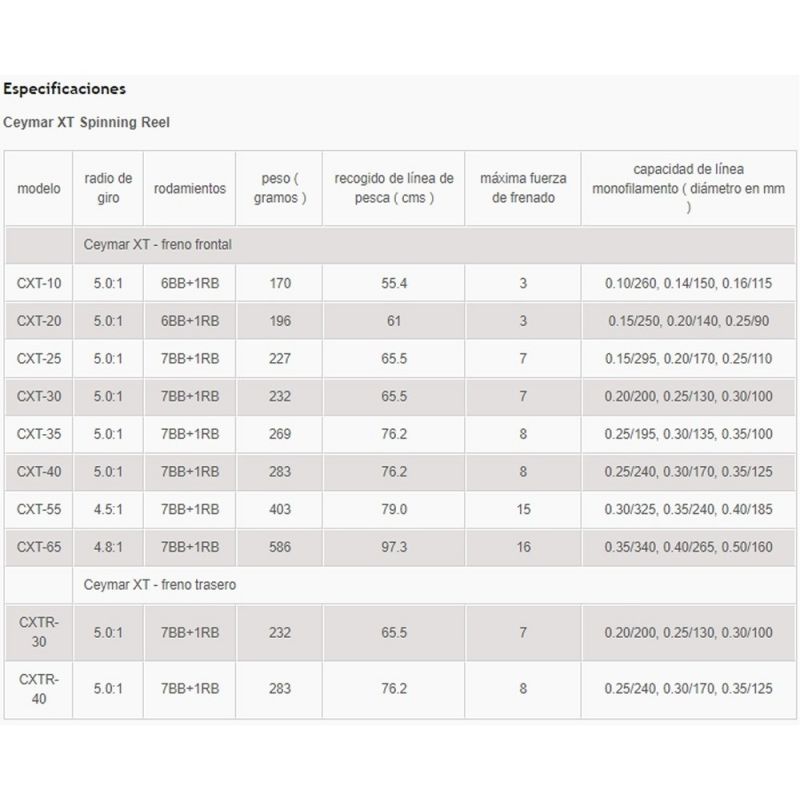Click the Especificaciones heading
Screen dimensions: 800x800
tap(64, 89)
